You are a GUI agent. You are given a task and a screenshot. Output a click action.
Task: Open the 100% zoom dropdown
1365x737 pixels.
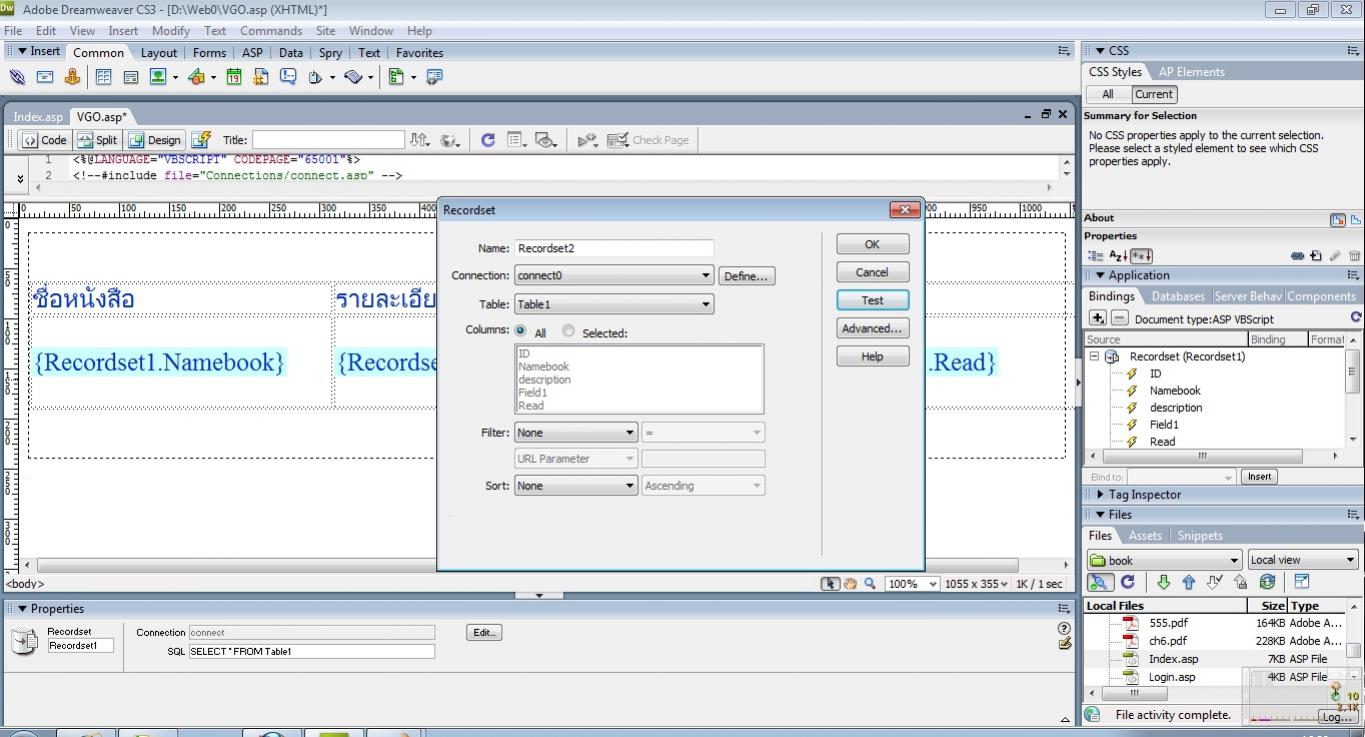point(913,584)
